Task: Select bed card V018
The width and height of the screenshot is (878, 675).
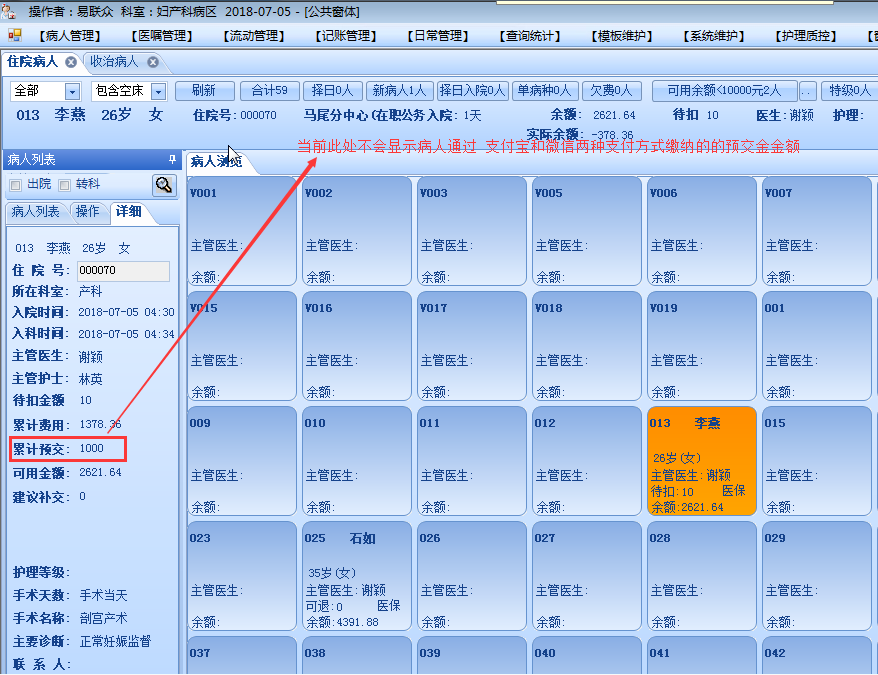Action: point(586,346)
